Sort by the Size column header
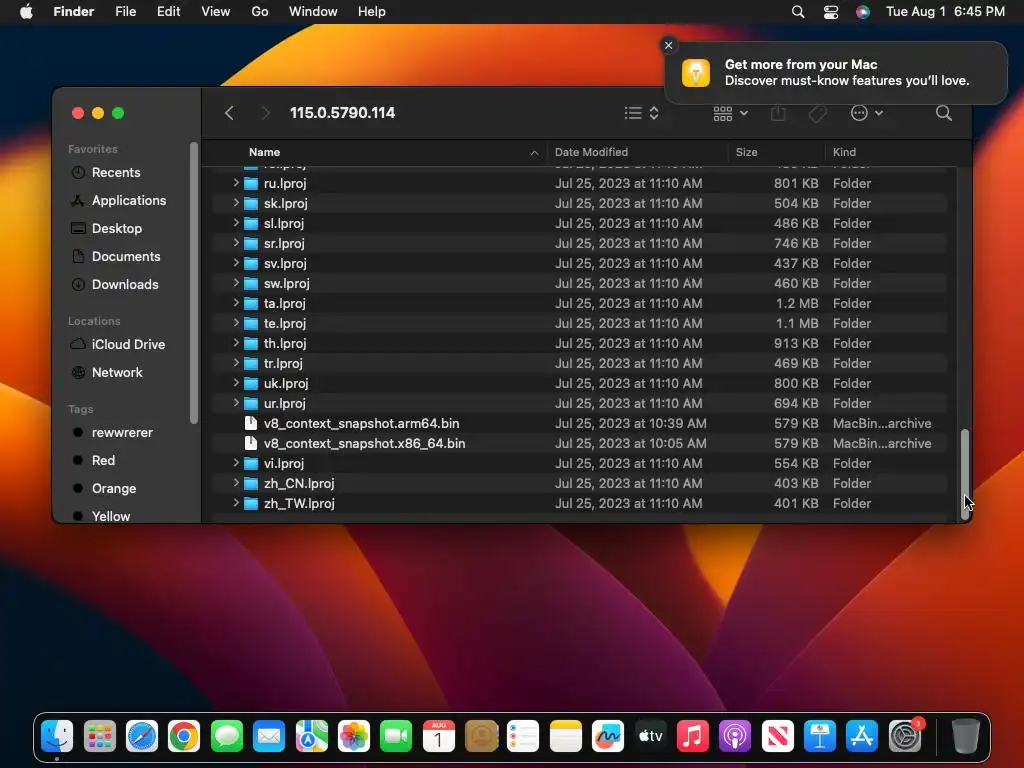The image size is (1024, 768). coord(746,152)
